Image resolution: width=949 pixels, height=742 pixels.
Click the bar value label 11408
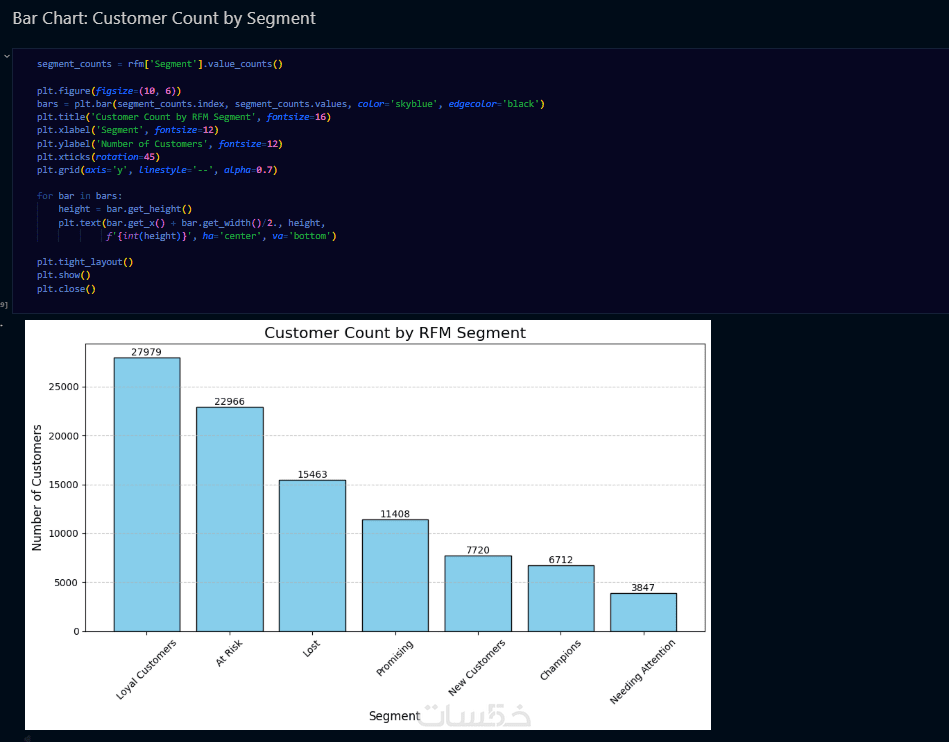tap(395, 514)
